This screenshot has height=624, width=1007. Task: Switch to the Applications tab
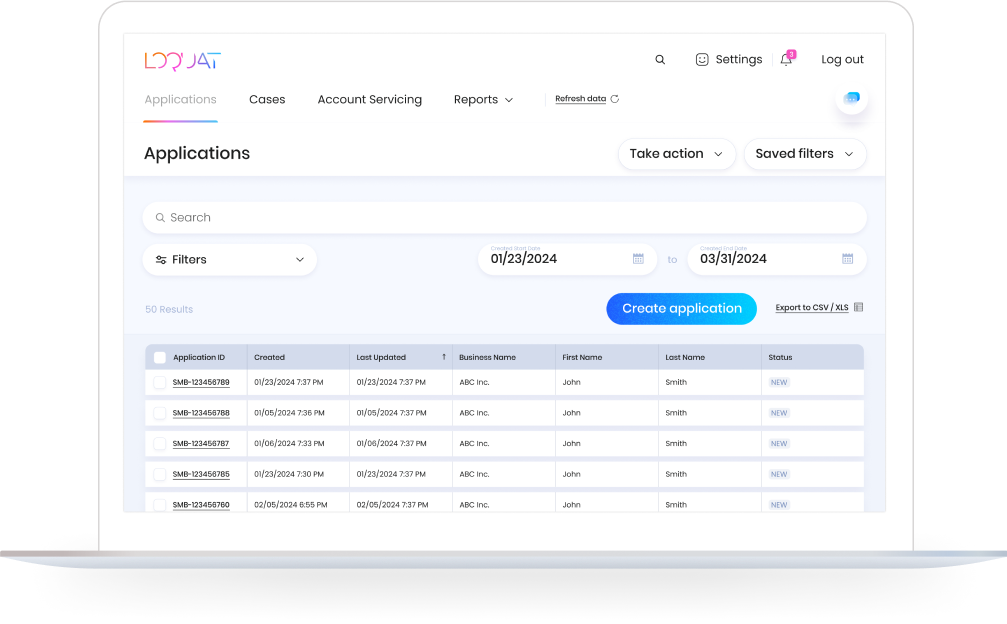pos(180,100)
